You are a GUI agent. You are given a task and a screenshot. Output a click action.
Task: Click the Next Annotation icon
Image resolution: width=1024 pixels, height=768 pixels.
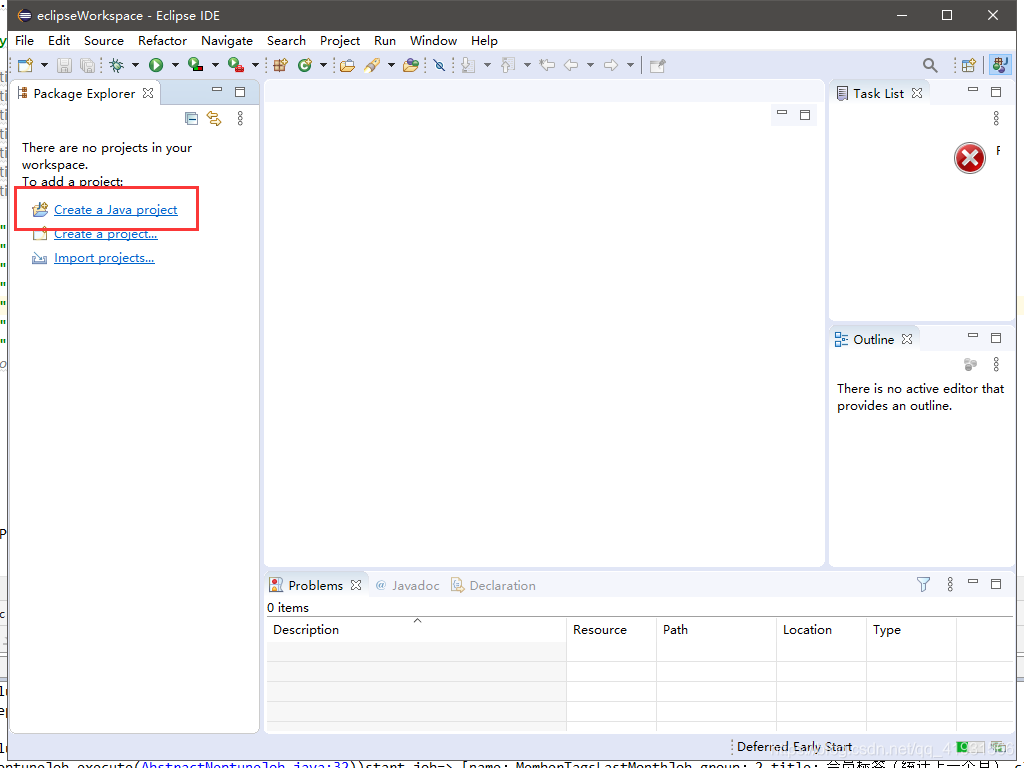(x=468, y=65)
